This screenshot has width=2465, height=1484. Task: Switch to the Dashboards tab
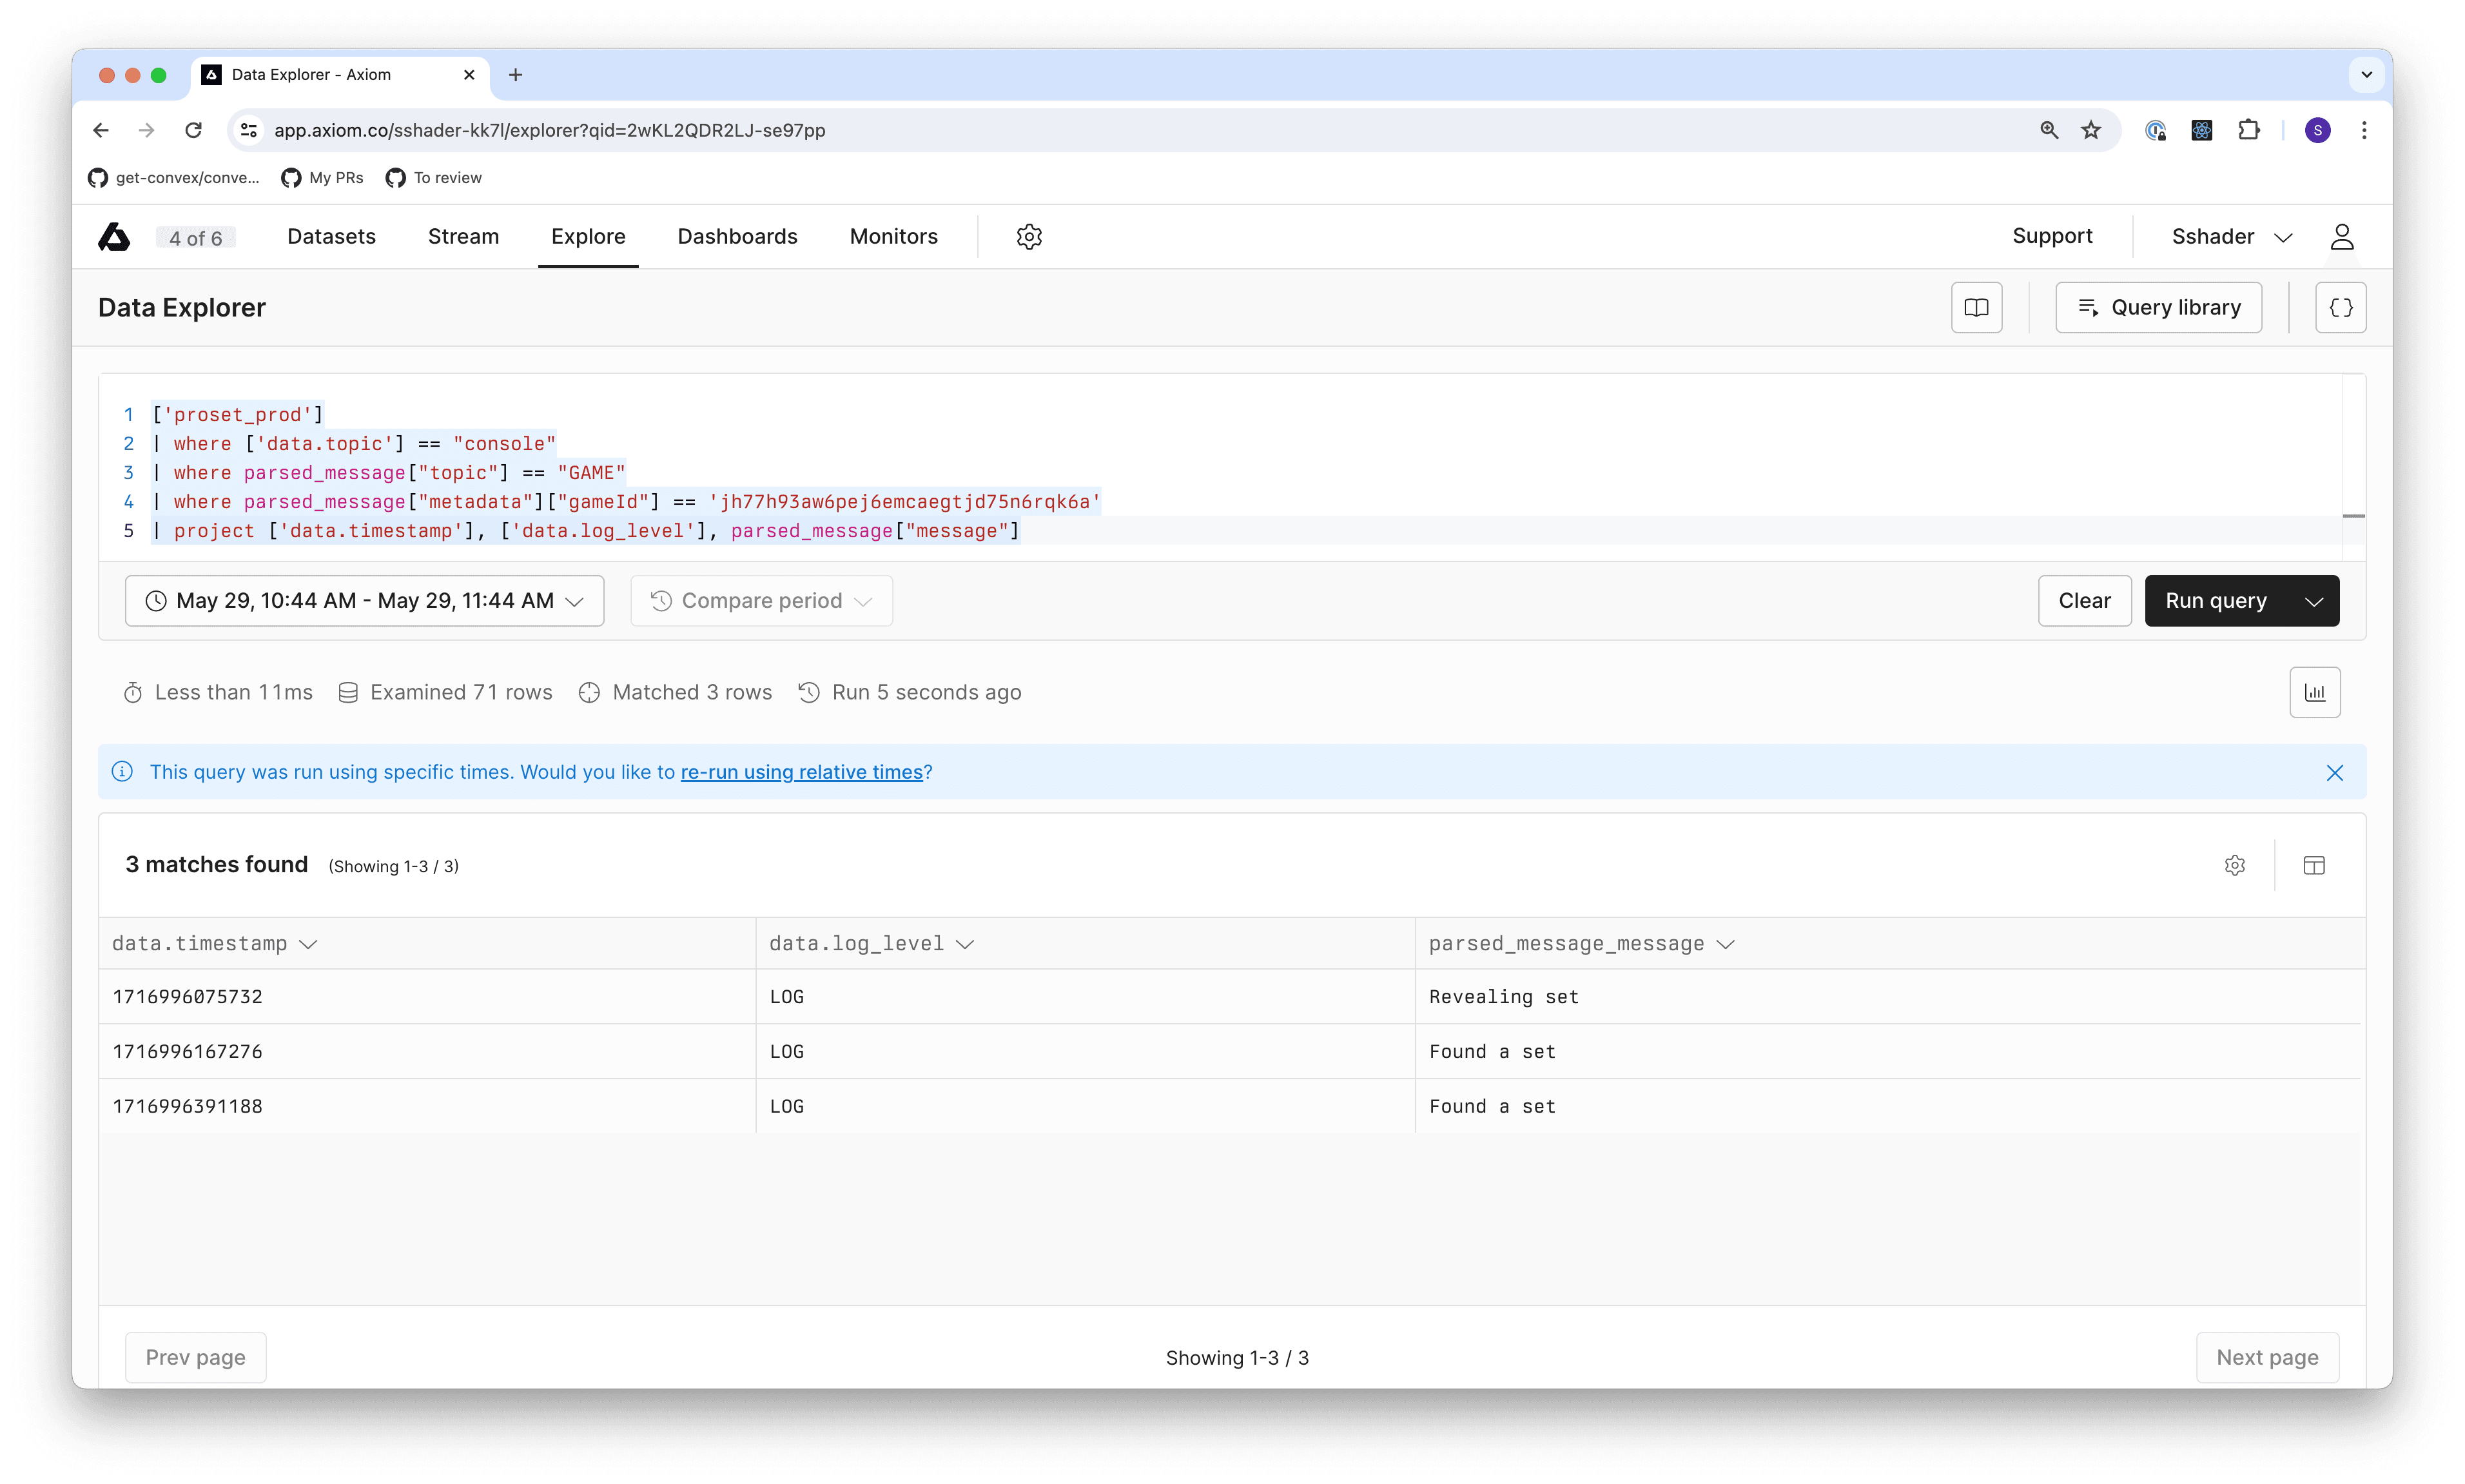pos(736,236)
